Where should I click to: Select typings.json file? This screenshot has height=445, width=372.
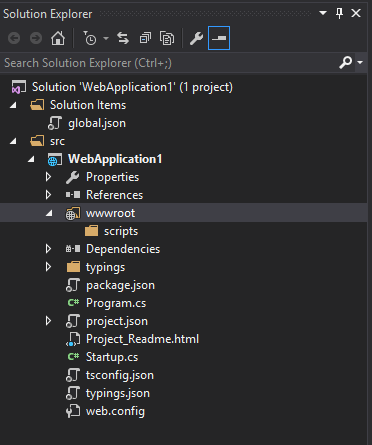(118, 393)
